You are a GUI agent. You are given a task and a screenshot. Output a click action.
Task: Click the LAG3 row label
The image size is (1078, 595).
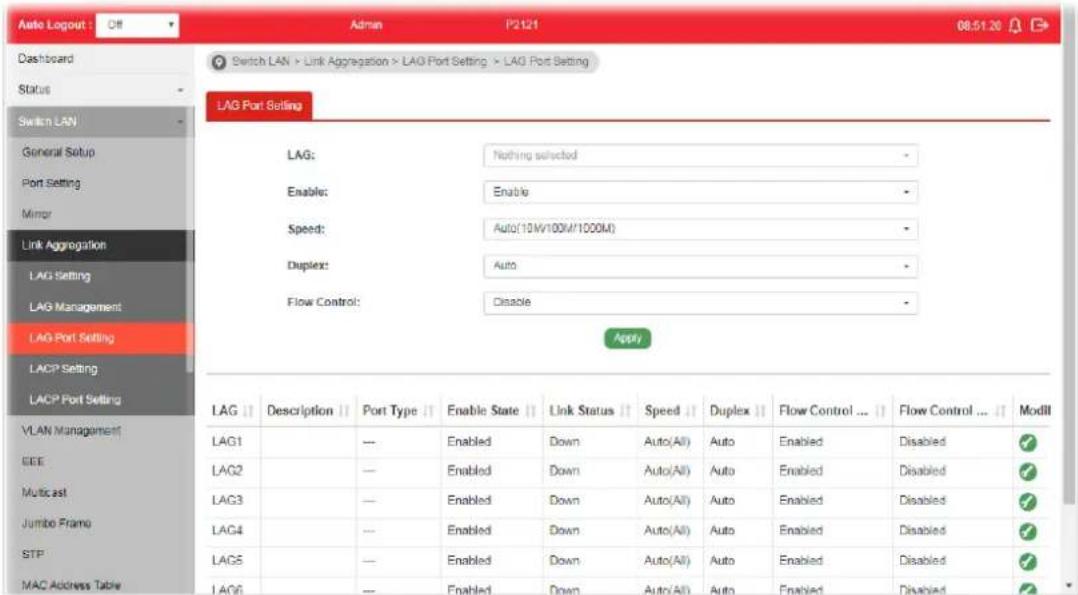coord(227,501)
